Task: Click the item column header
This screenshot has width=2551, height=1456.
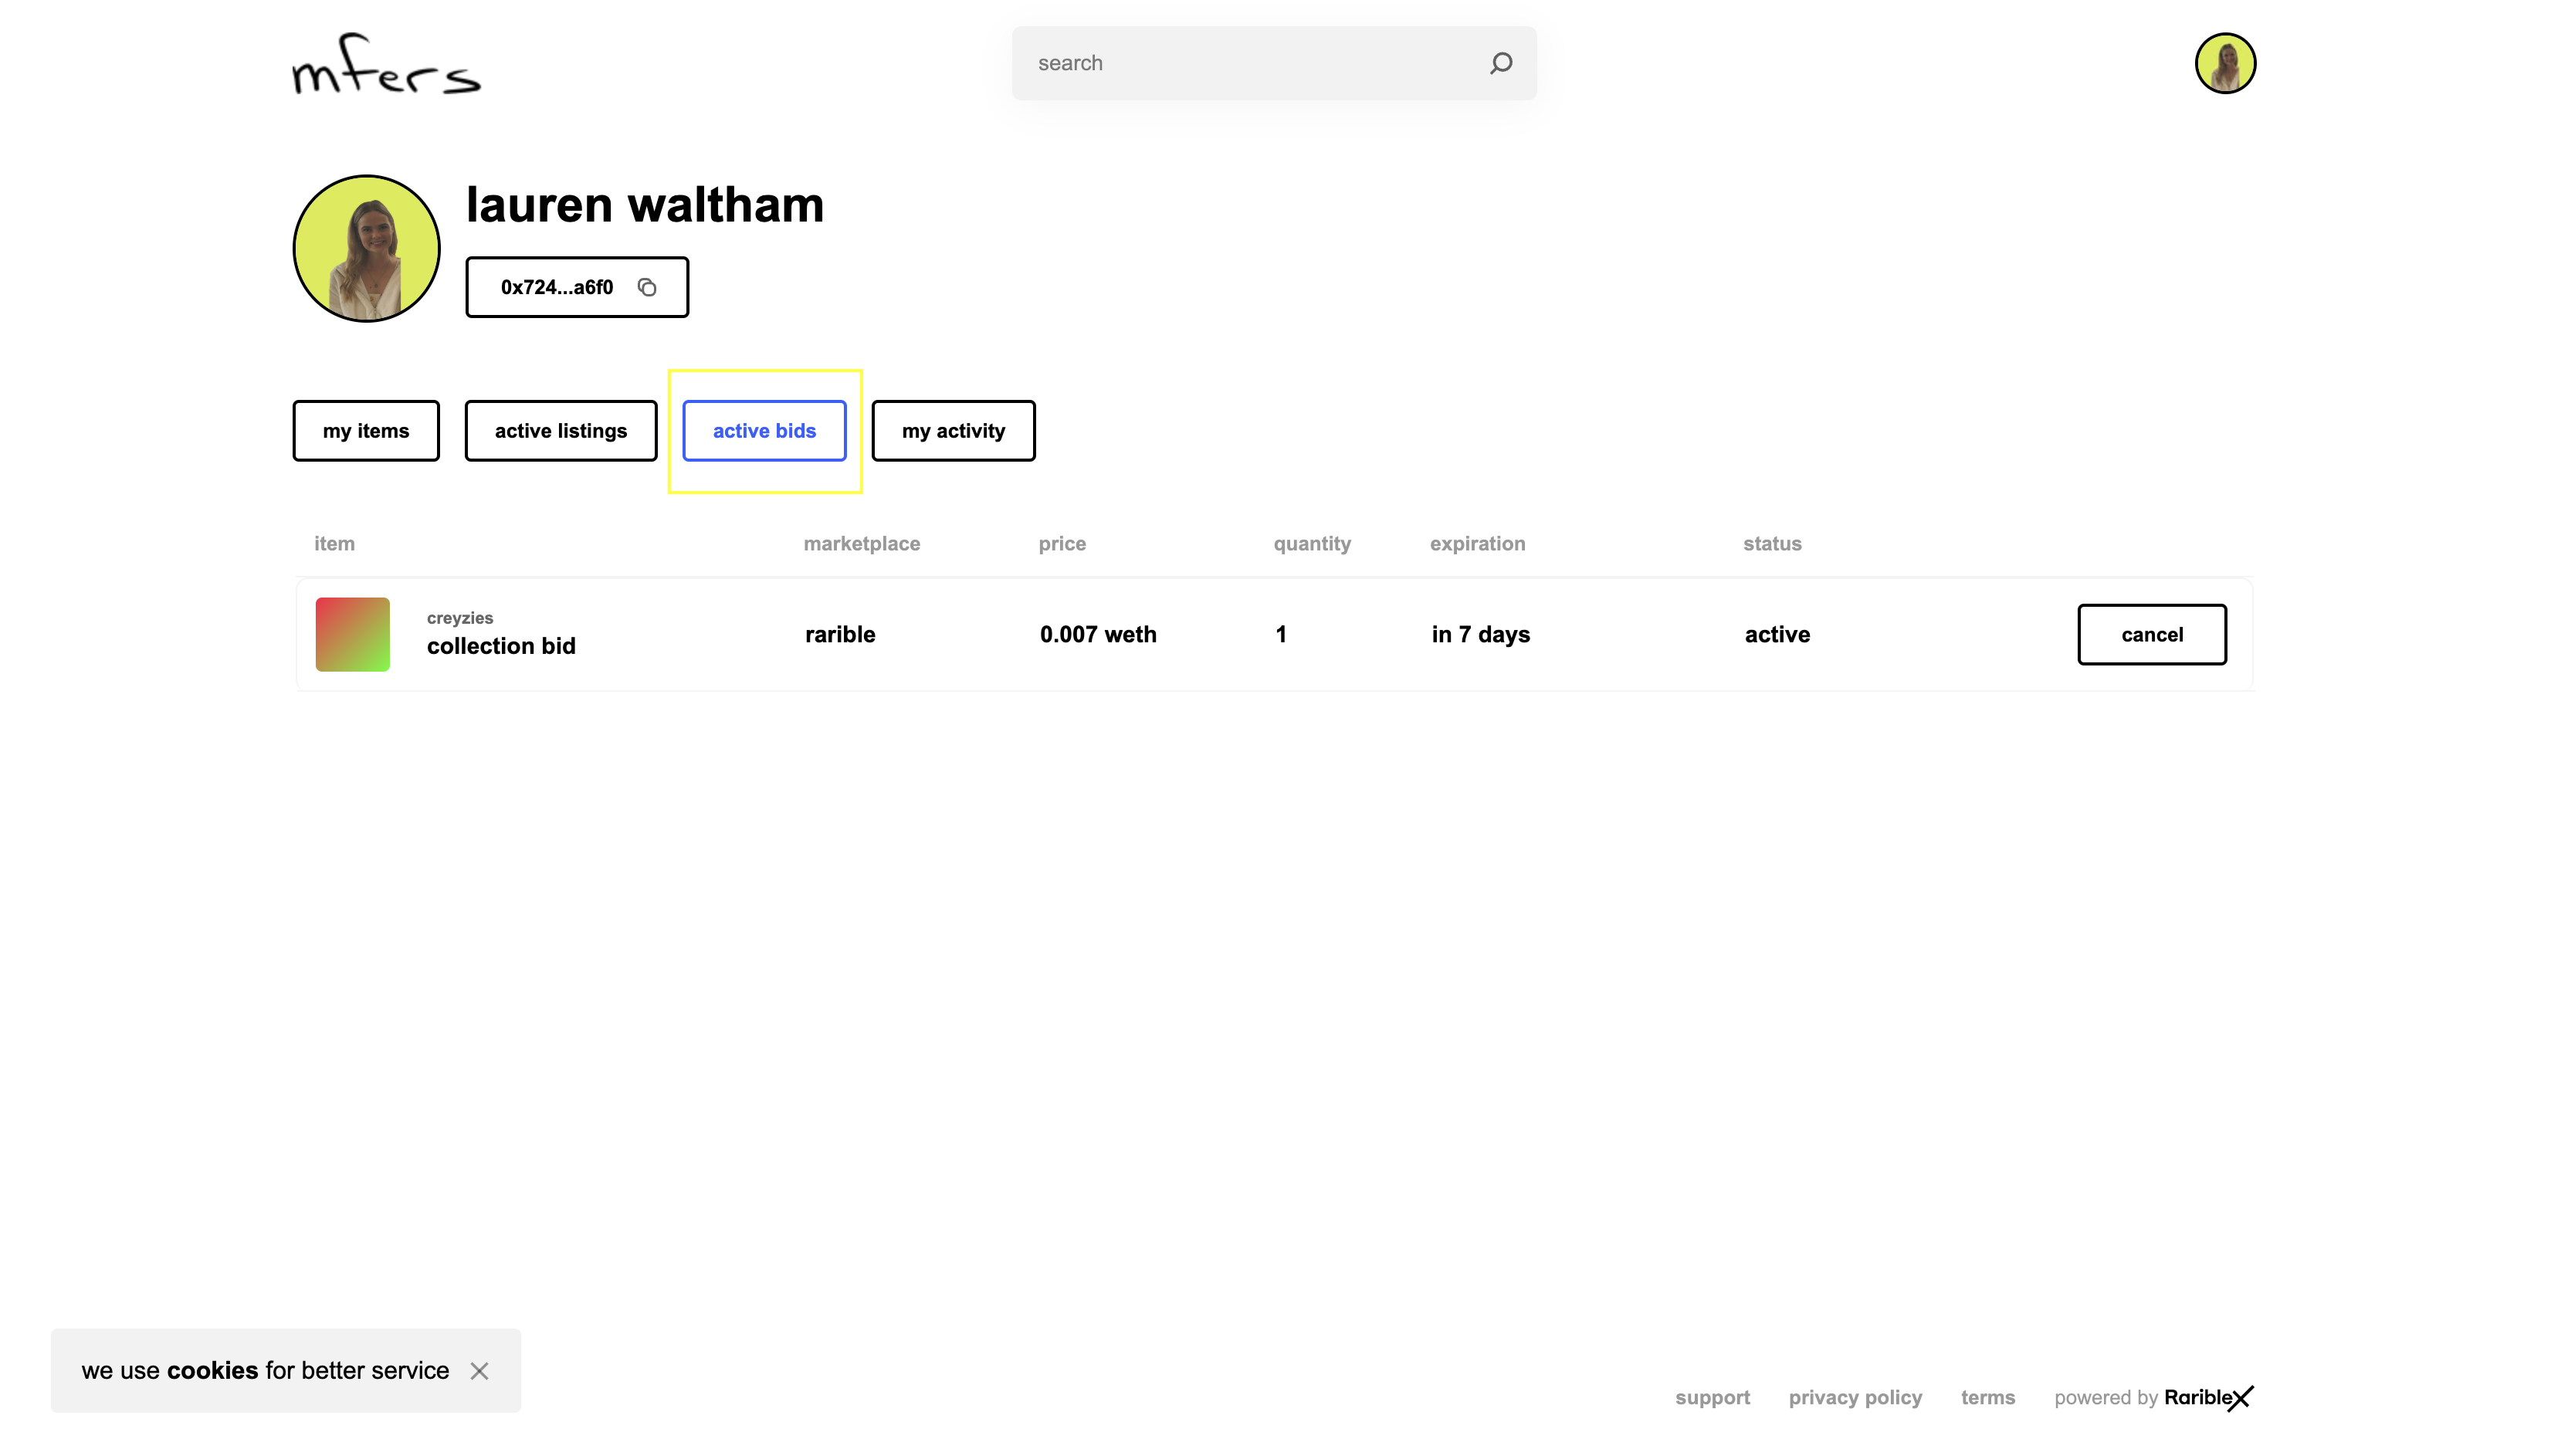Action: tap(334, 543)
